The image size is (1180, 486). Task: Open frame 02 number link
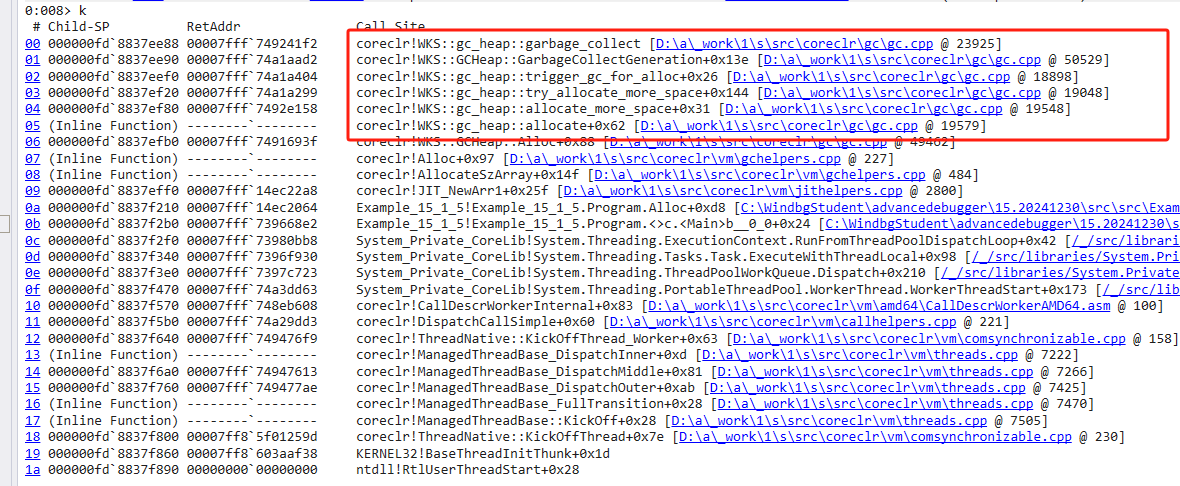click(x=32, y=76)
